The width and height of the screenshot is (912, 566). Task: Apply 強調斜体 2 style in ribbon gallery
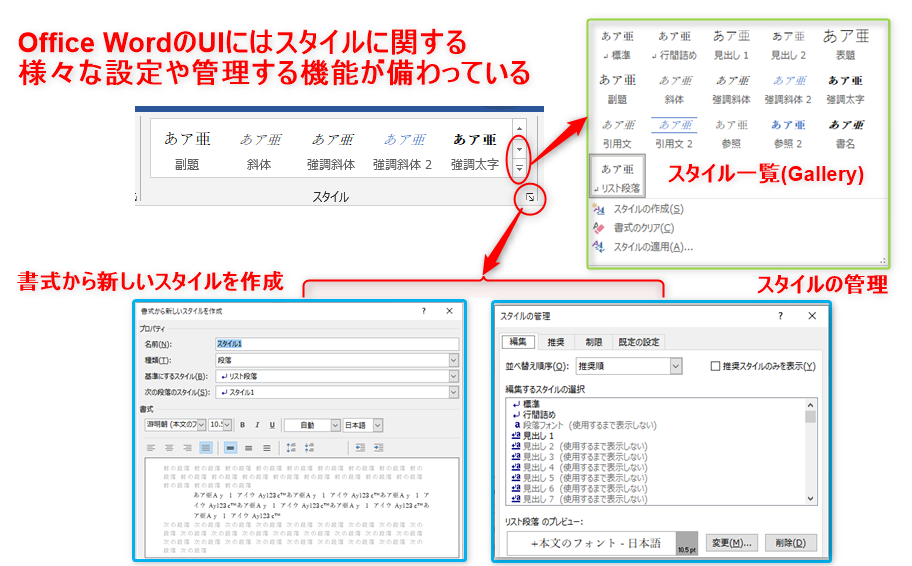coord(403,151)
